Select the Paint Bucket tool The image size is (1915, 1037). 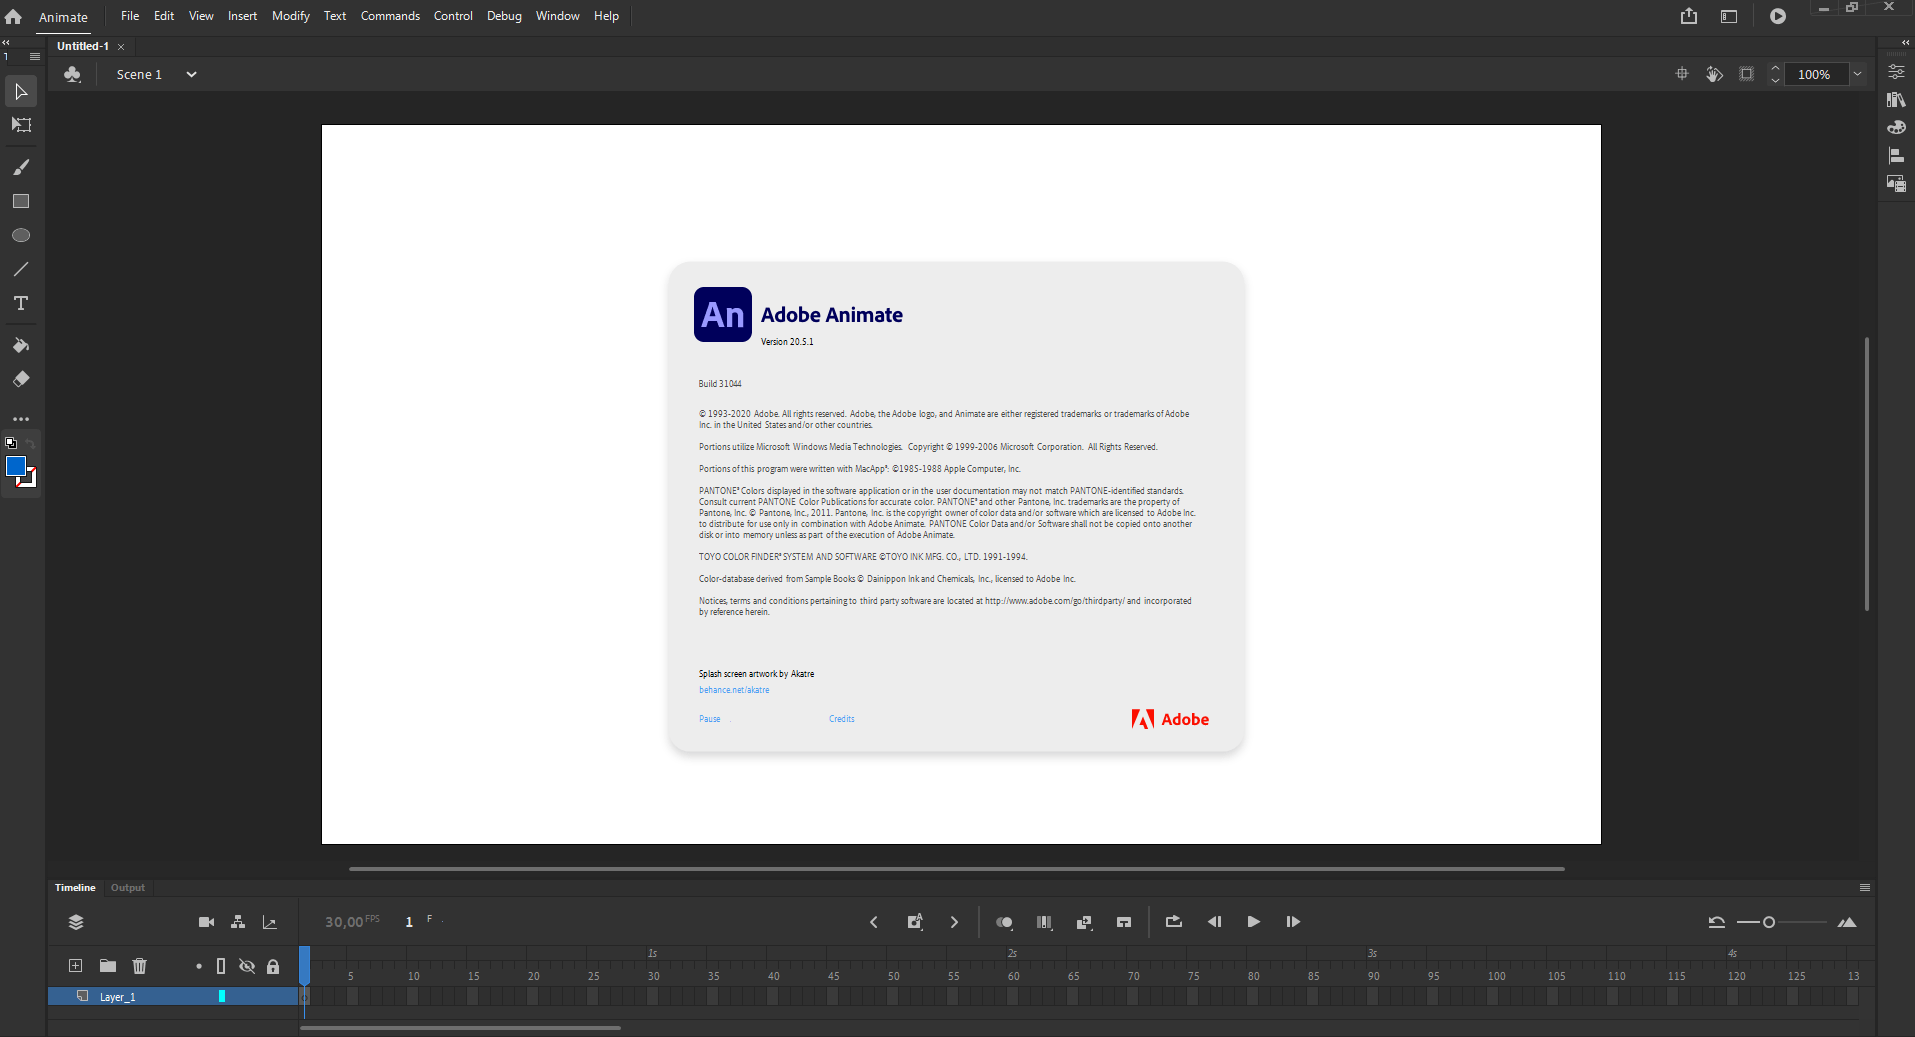click(21, 345)
